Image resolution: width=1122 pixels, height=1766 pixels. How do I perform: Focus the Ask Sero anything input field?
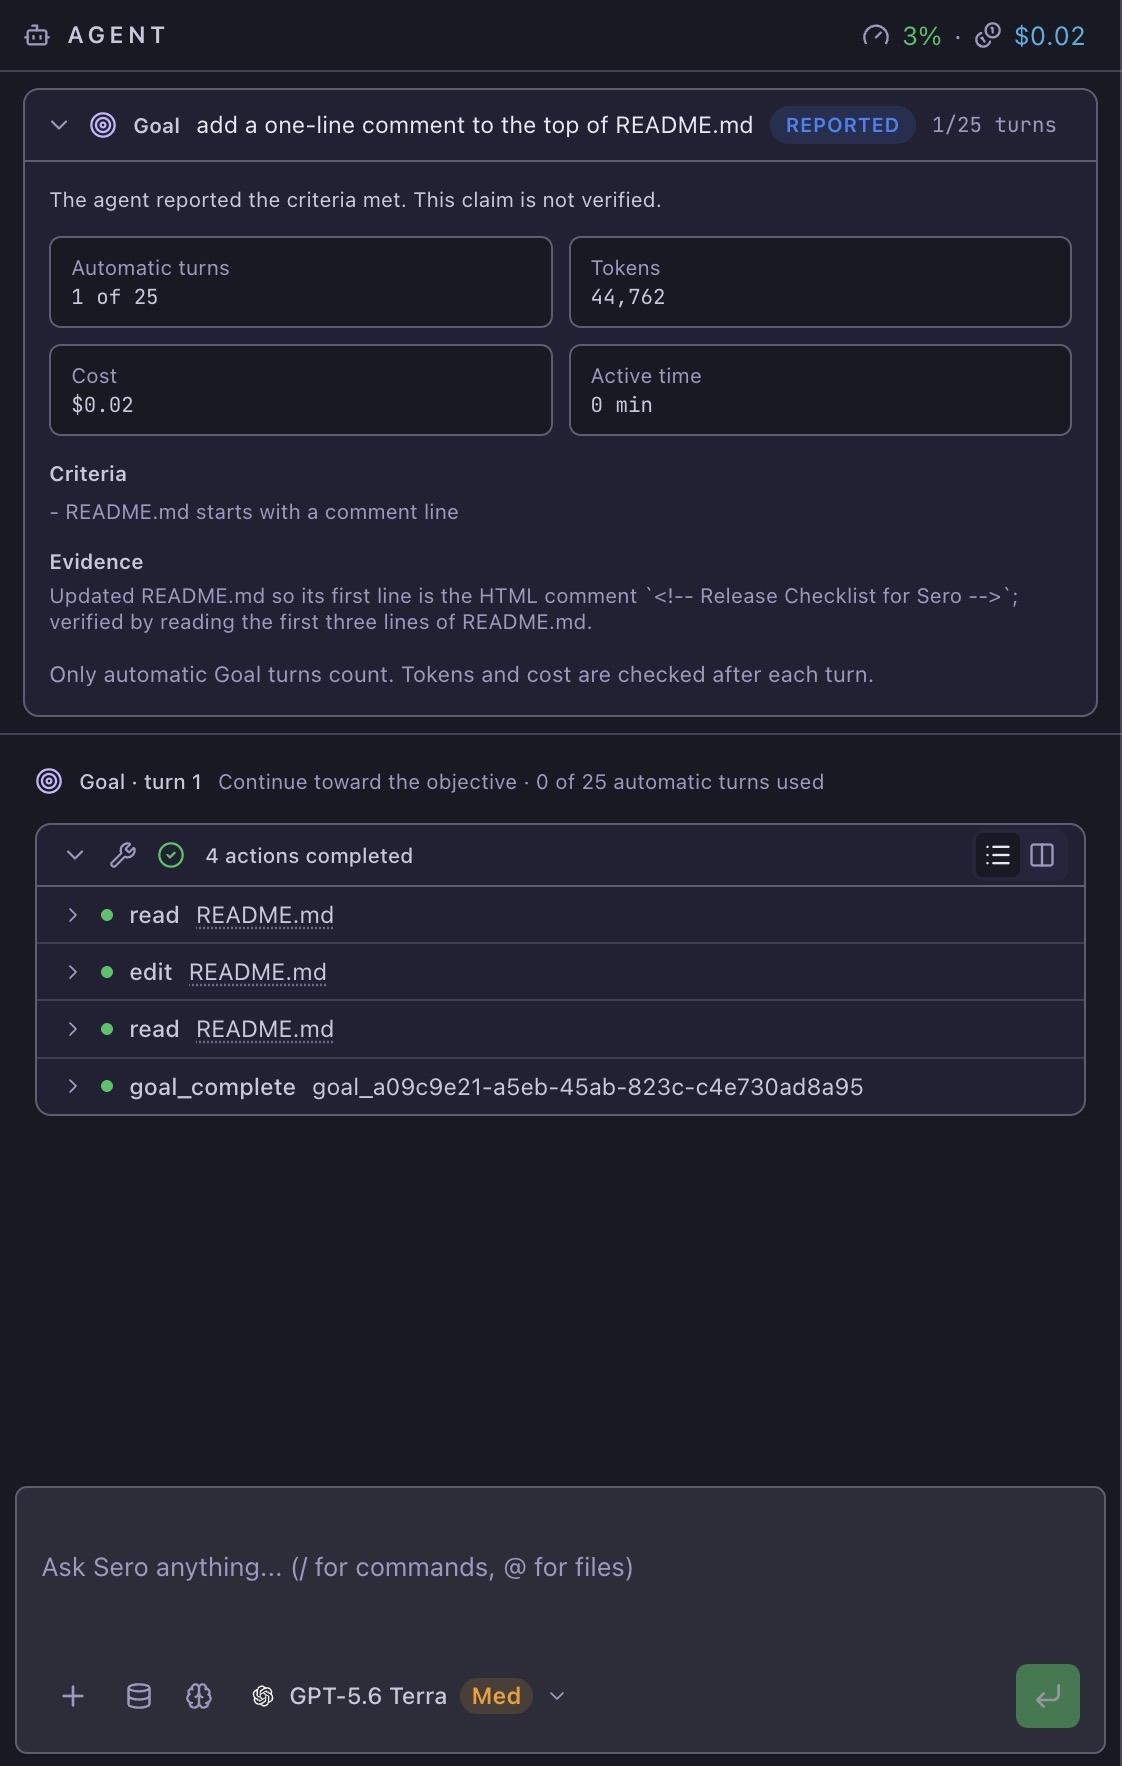560,1567
